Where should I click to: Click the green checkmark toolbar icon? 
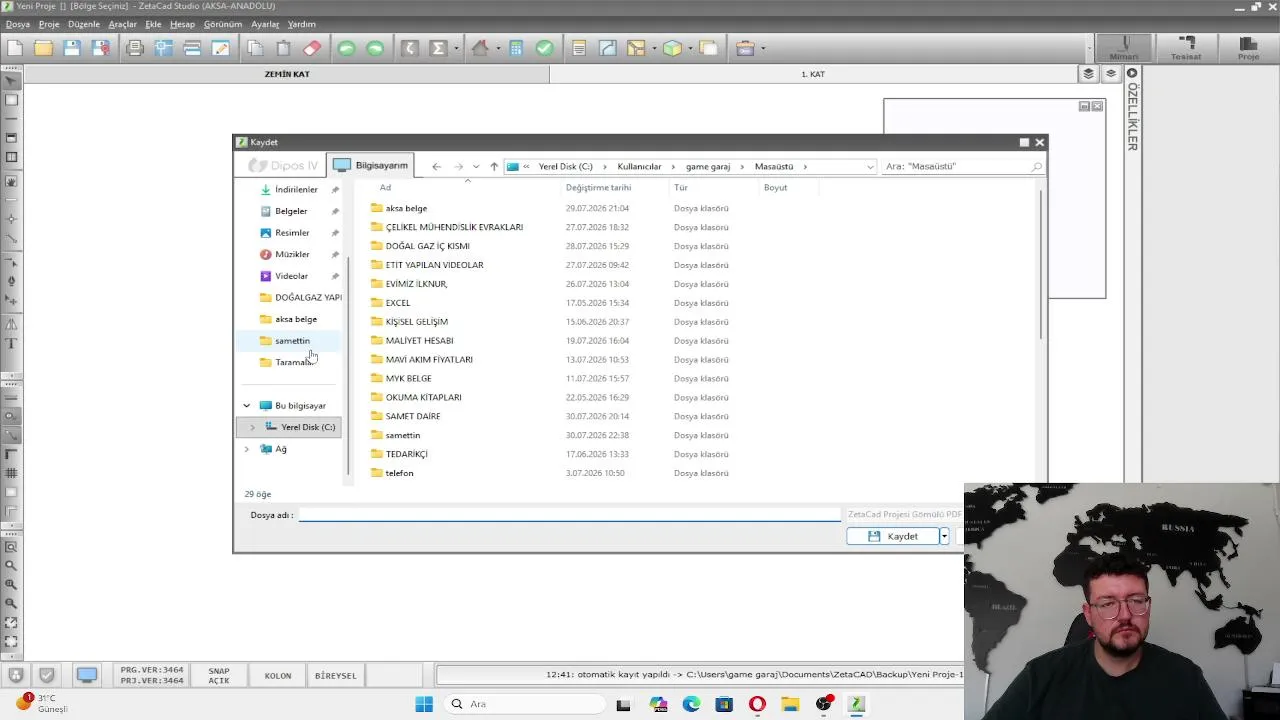[x=545, y=48]
